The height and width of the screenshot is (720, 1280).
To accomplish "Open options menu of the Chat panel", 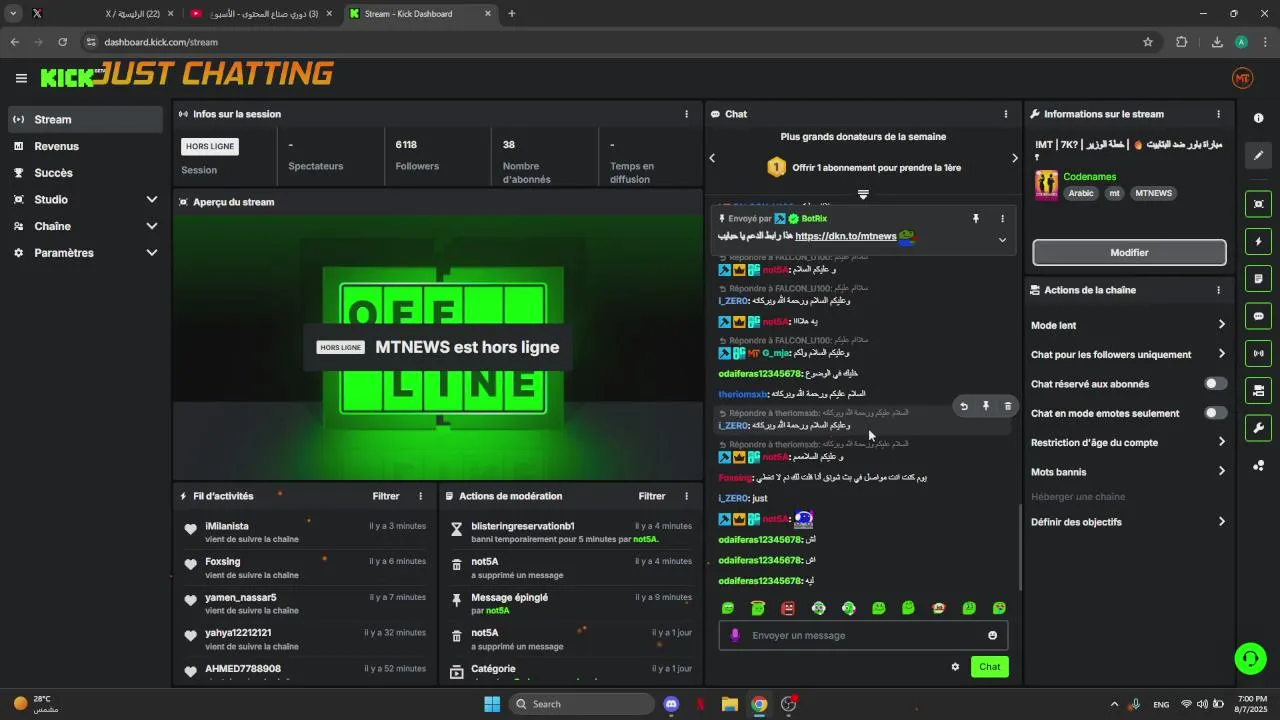I will point(1006,114).
